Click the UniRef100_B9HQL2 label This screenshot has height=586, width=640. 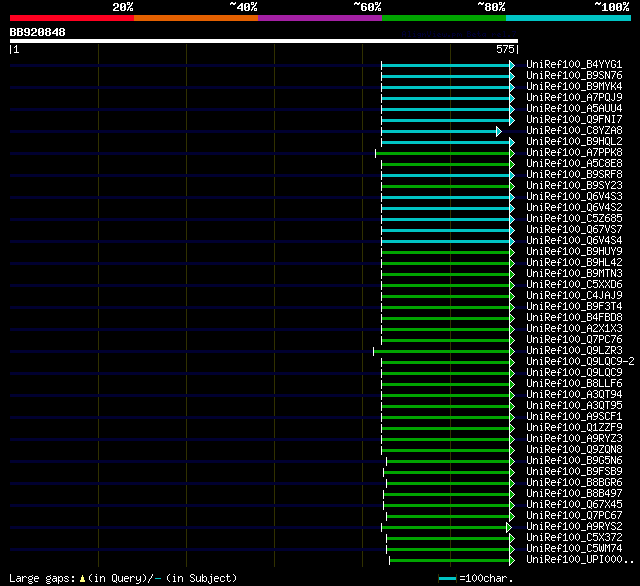(574, 142)
